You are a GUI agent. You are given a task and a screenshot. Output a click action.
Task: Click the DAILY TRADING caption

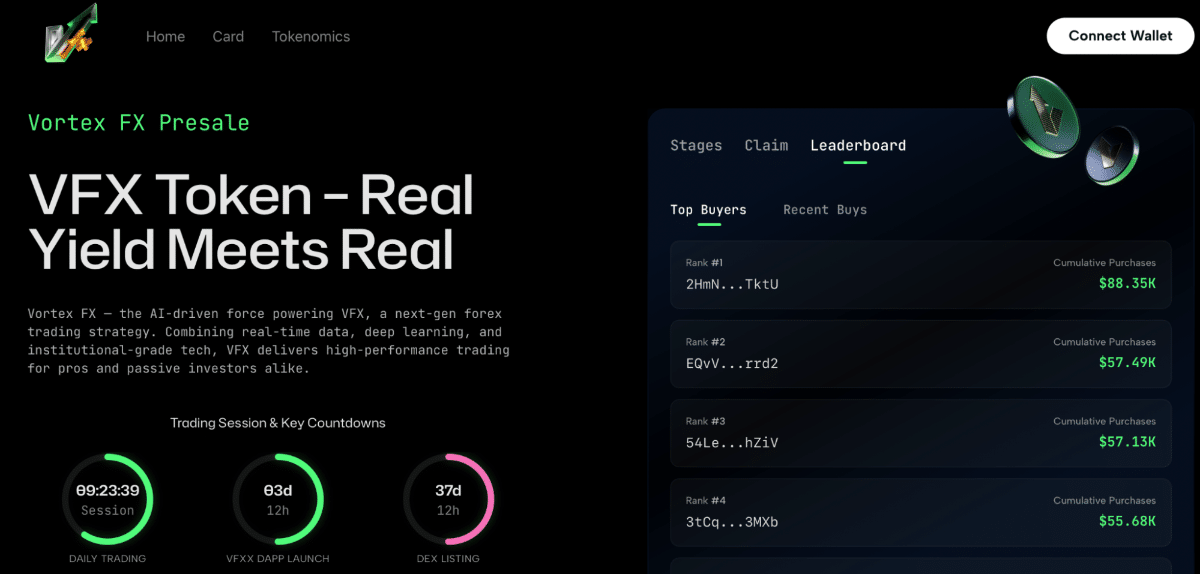pos(108,558)
